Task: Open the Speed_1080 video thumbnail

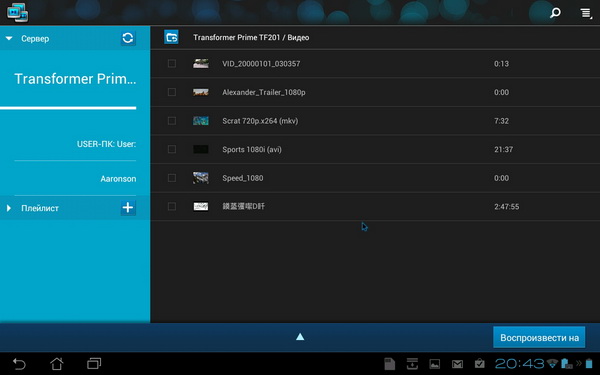Action: click(x=201, y=178)
